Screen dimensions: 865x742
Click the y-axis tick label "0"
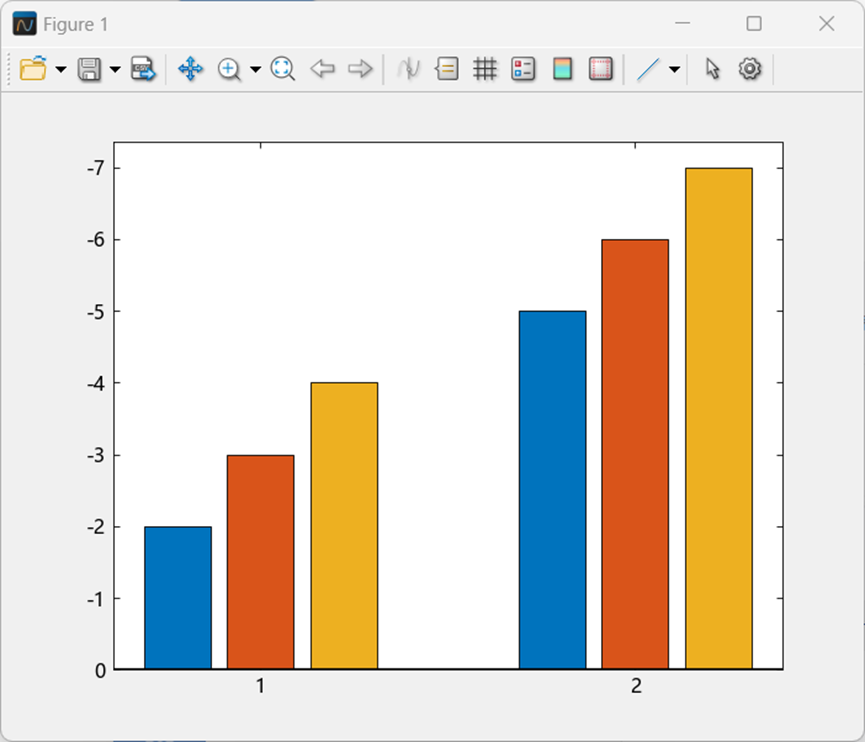[100, 670]
